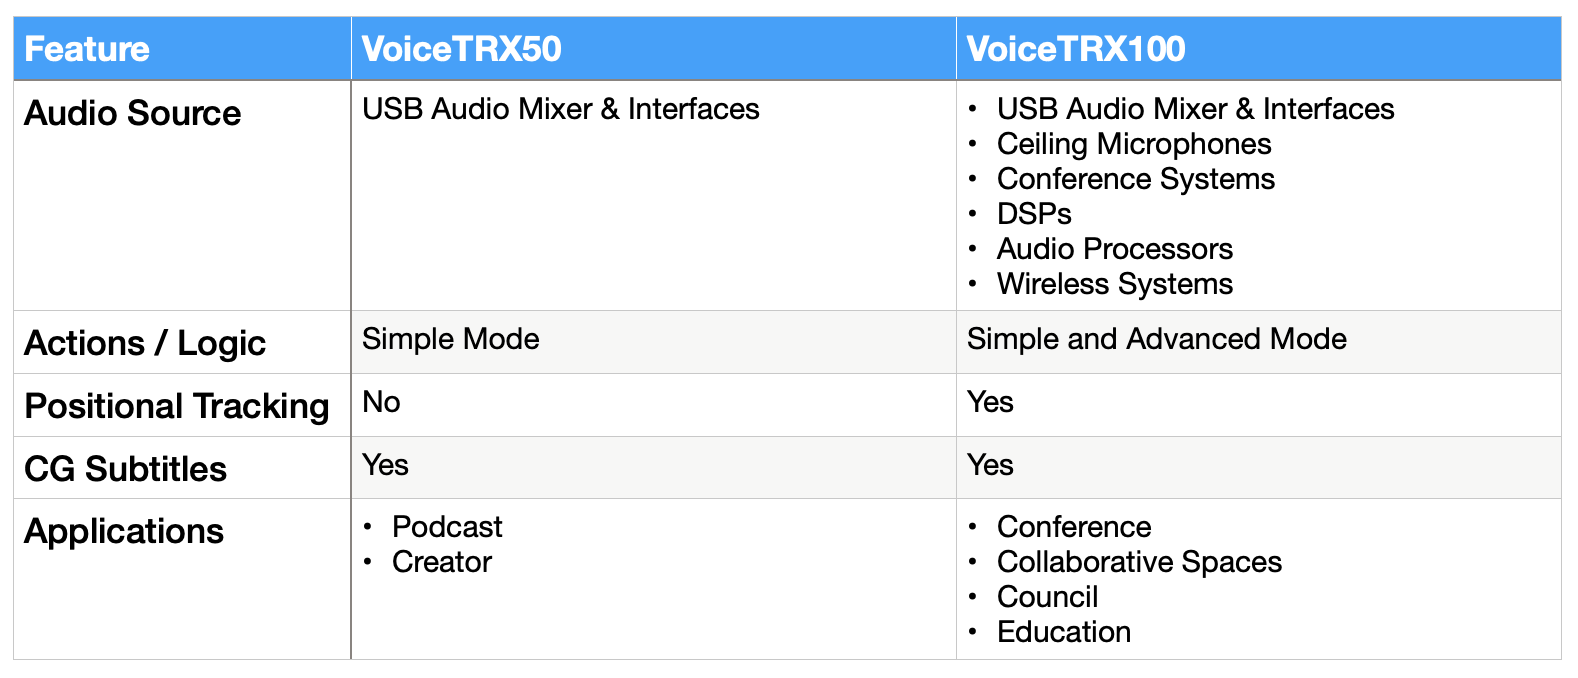Image resolution: width=1578 pixels, height=678 pixels.
Task: Click the Ceiling Microphones bullet item
Action: (x=1133, y=144)
